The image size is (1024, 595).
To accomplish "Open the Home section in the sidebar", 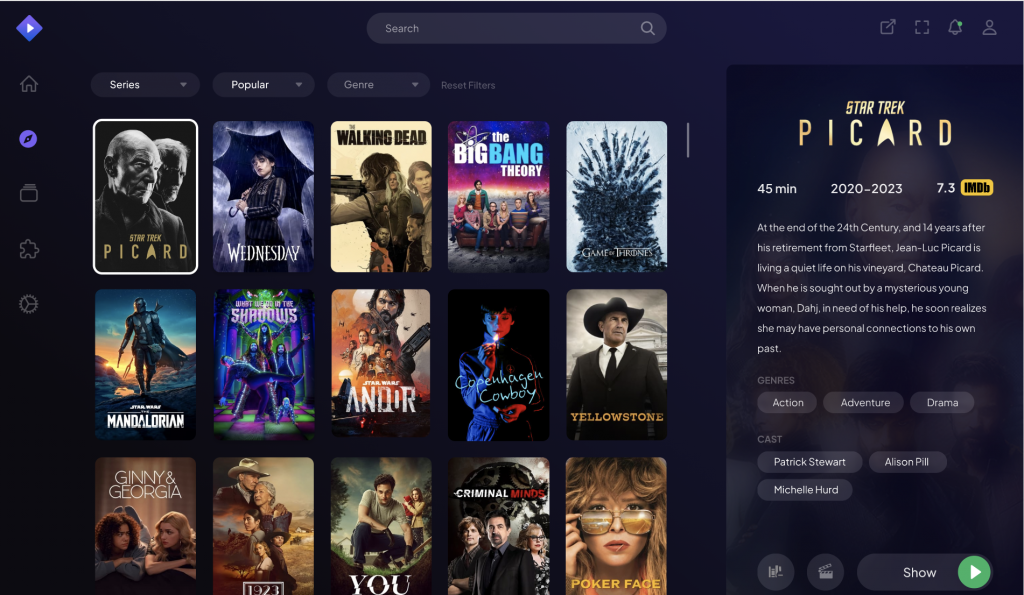I will tap(29, 84).
